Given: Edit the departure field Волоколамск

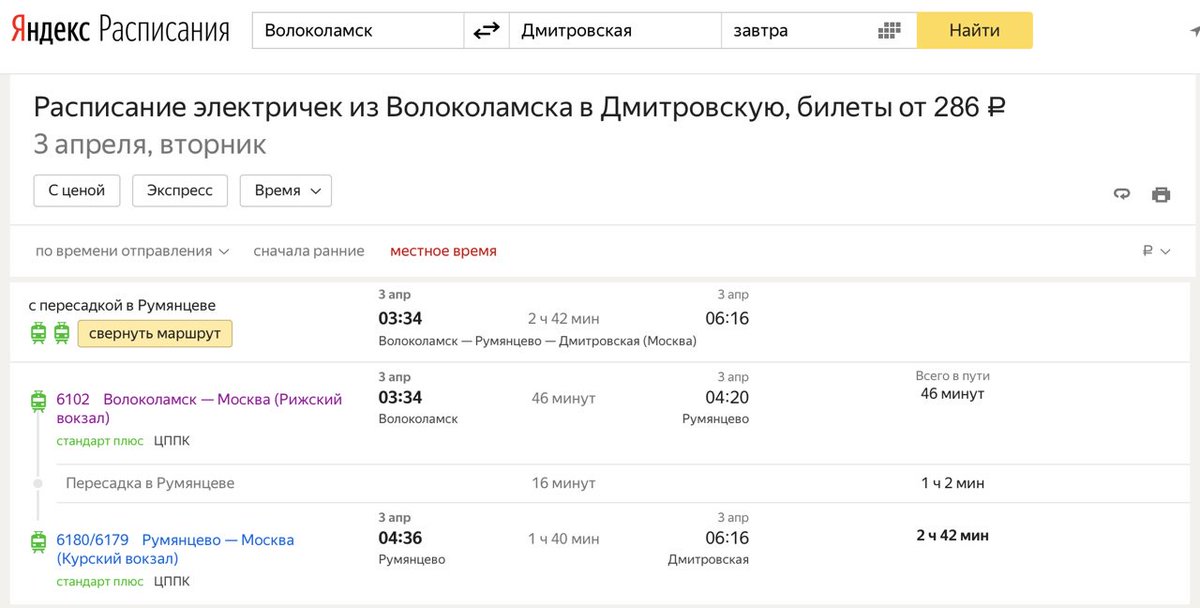Looking at the screenshot, I should (358, 30).
